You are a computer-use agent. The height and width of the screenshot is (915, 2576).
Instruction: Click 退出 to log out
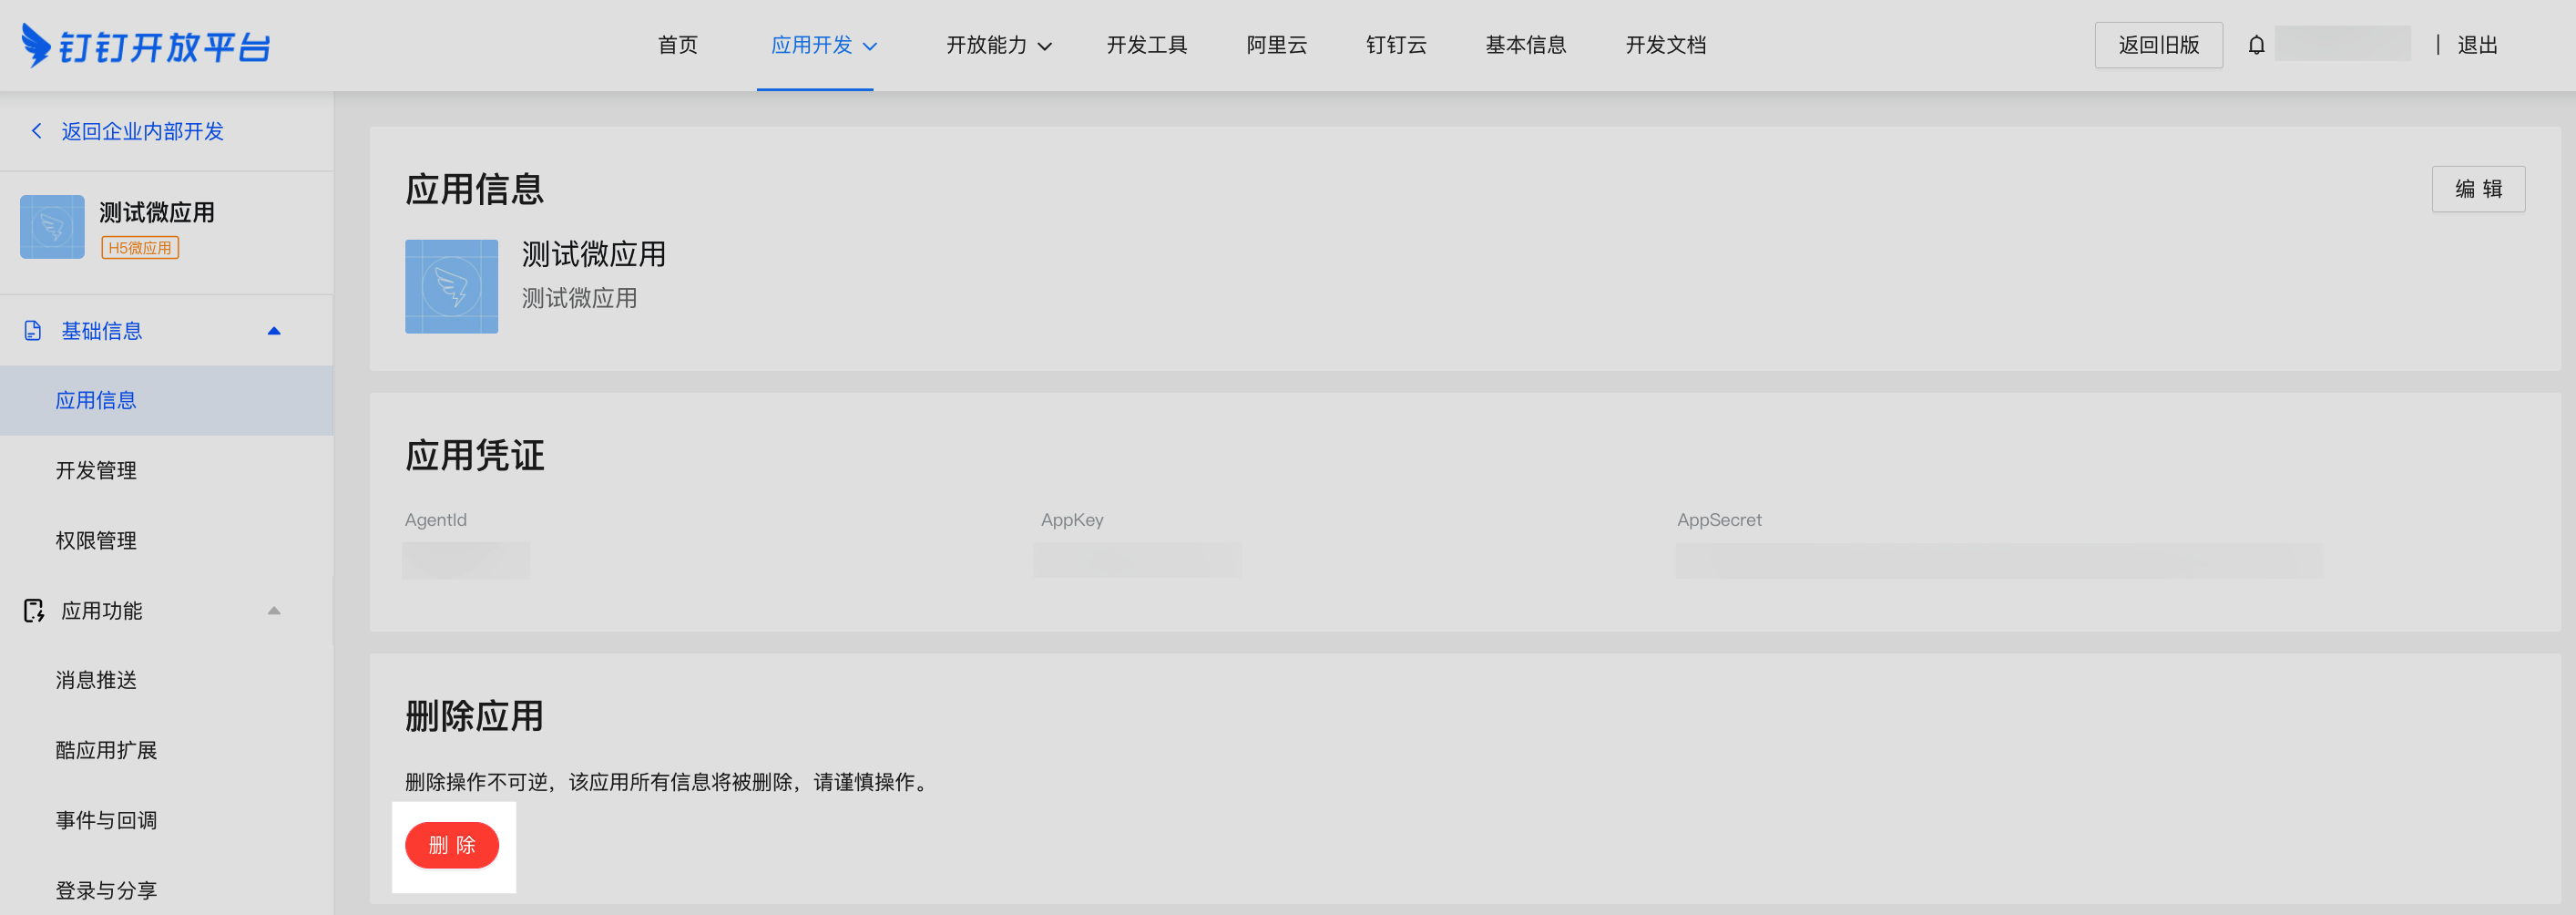click(x=2477, y=45)
